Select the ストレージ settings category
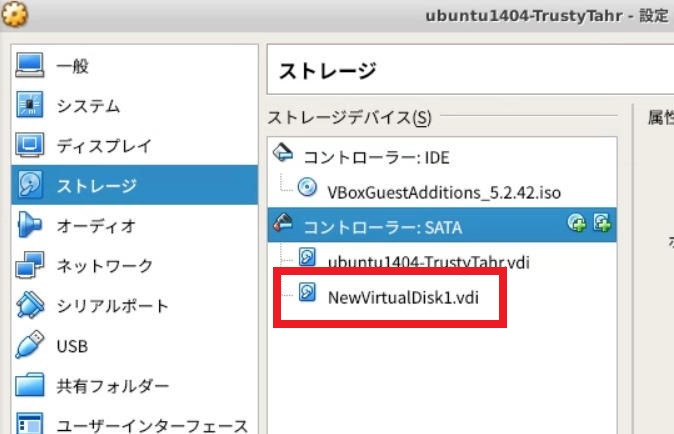This screenshot has width=674, height=434. (135, 185)
